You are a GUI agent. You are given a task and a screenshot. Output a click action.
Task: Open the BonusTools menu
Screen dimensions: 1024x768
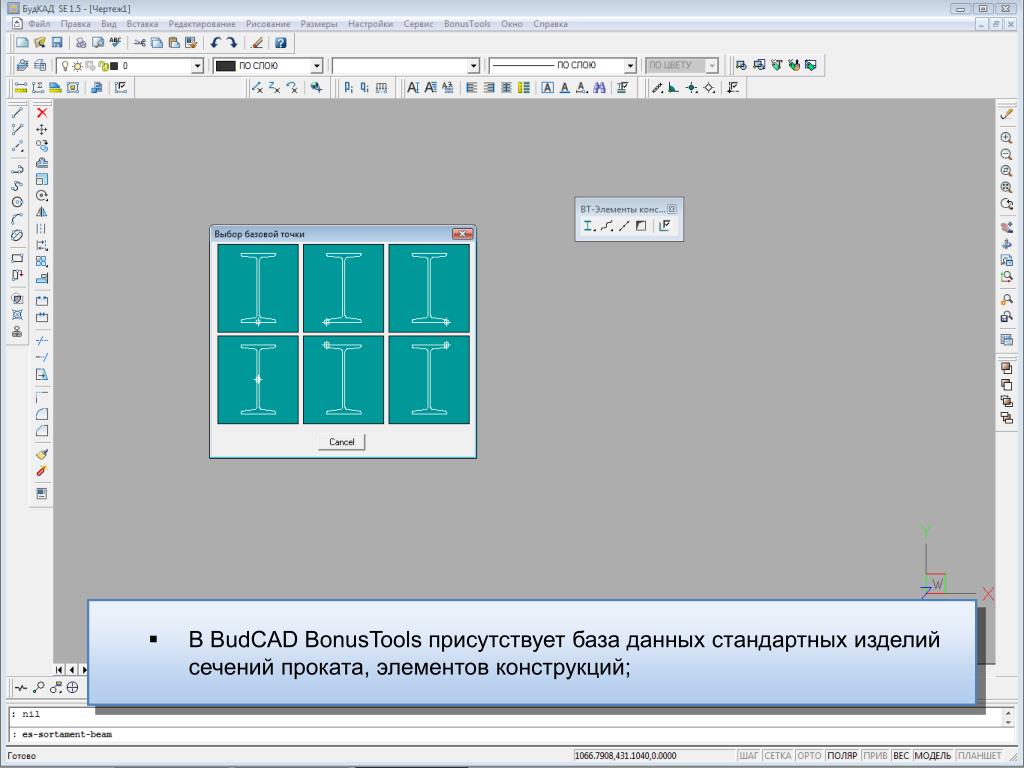pos(467,24)
